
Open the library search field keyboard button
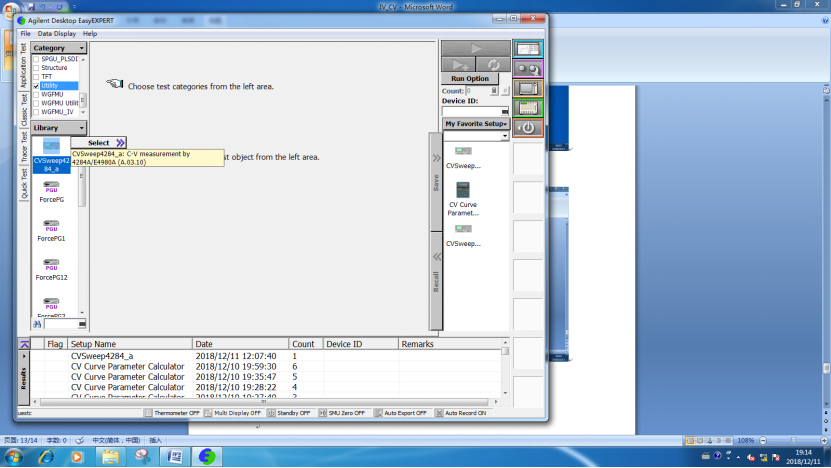pos(82,324)
